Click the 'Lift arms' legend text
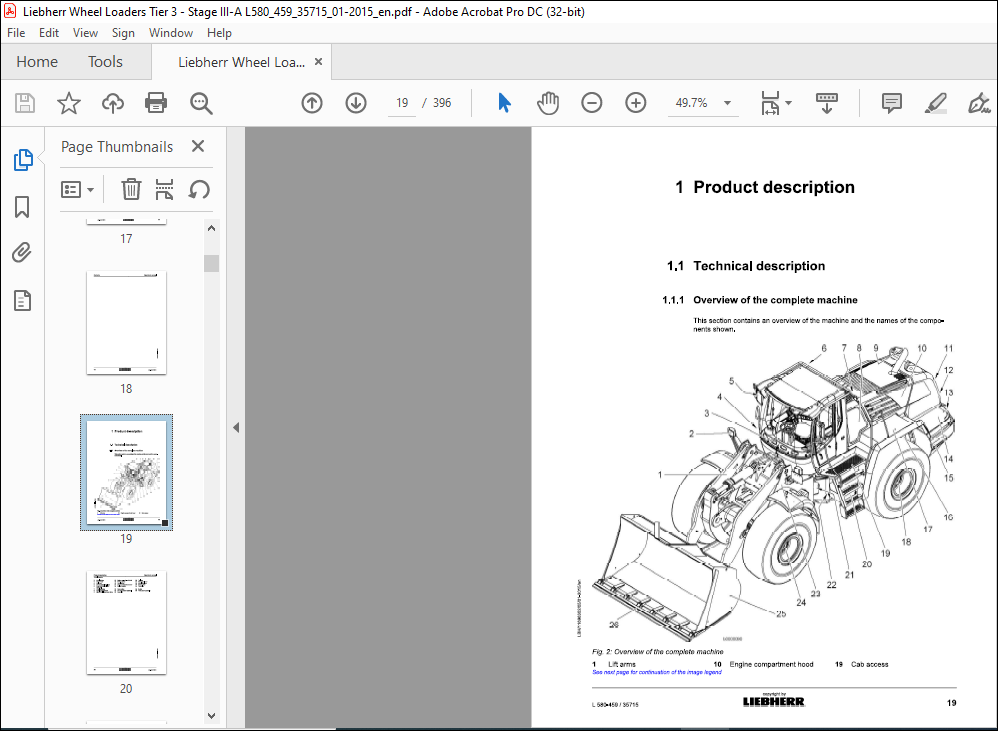 tap(622, 664)
